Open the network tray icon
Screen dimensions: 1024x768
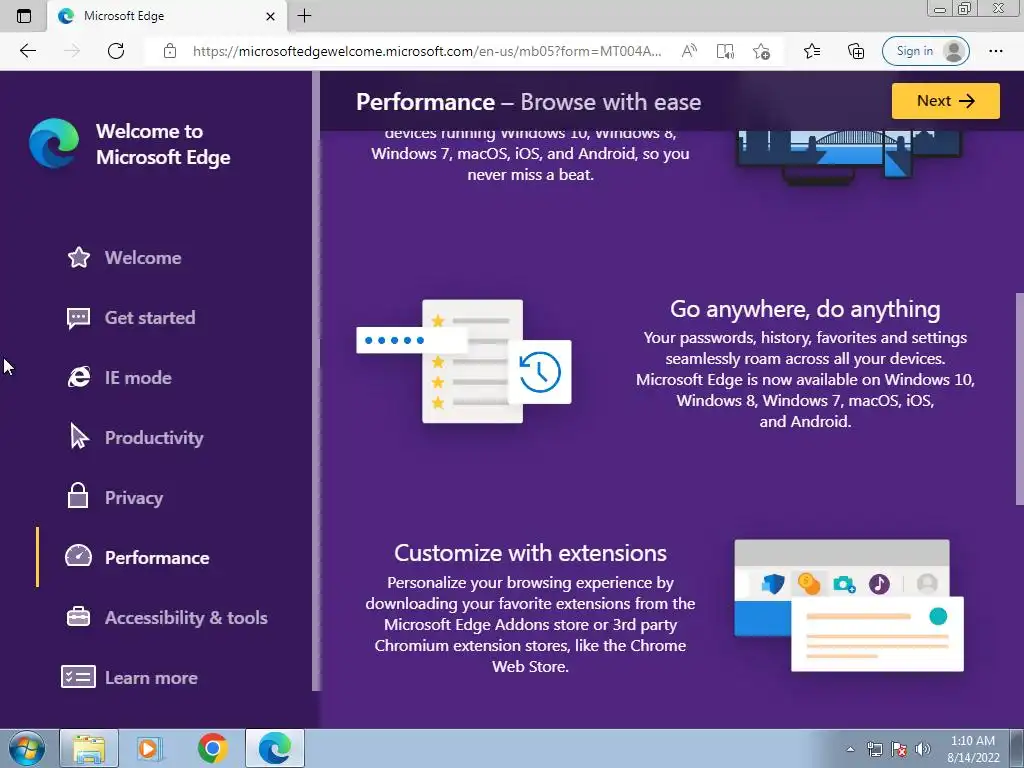click(x=874, y=749)
